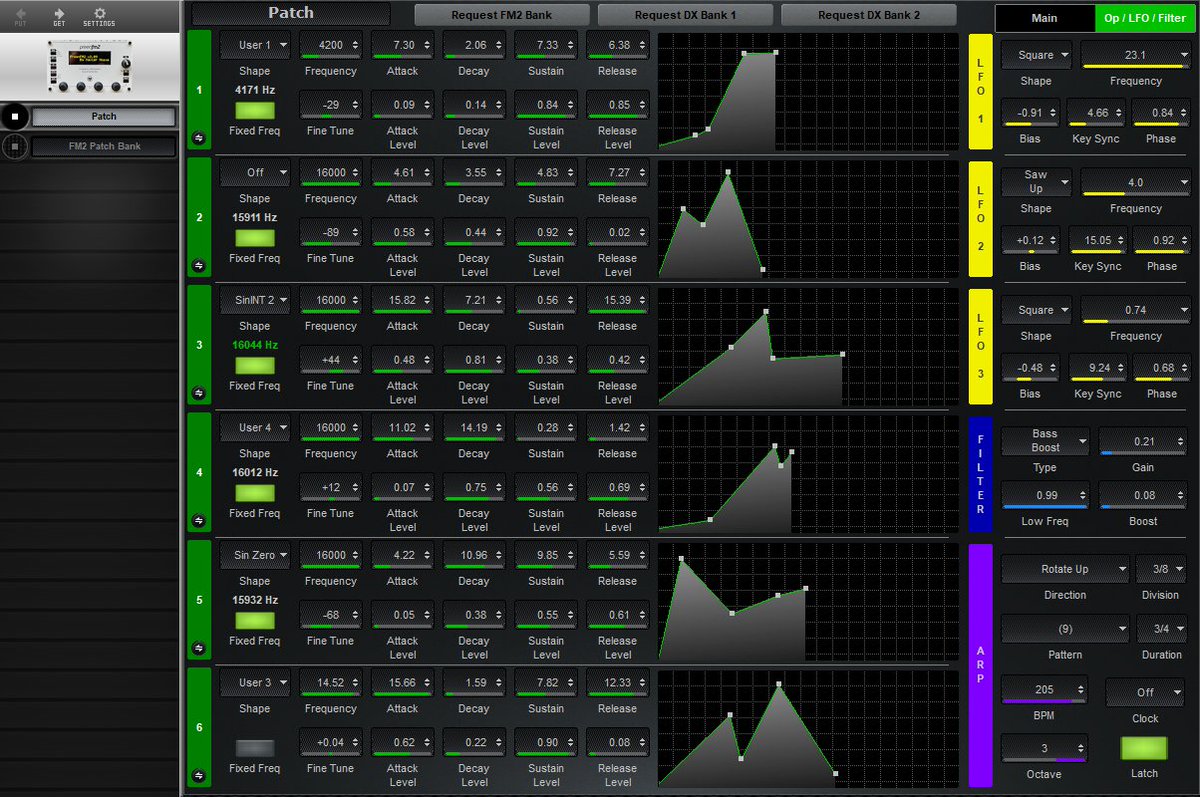The image size is (1200, 797).
Task: Enable operator 6 Fixed Freq button
Action: (254, 748)
